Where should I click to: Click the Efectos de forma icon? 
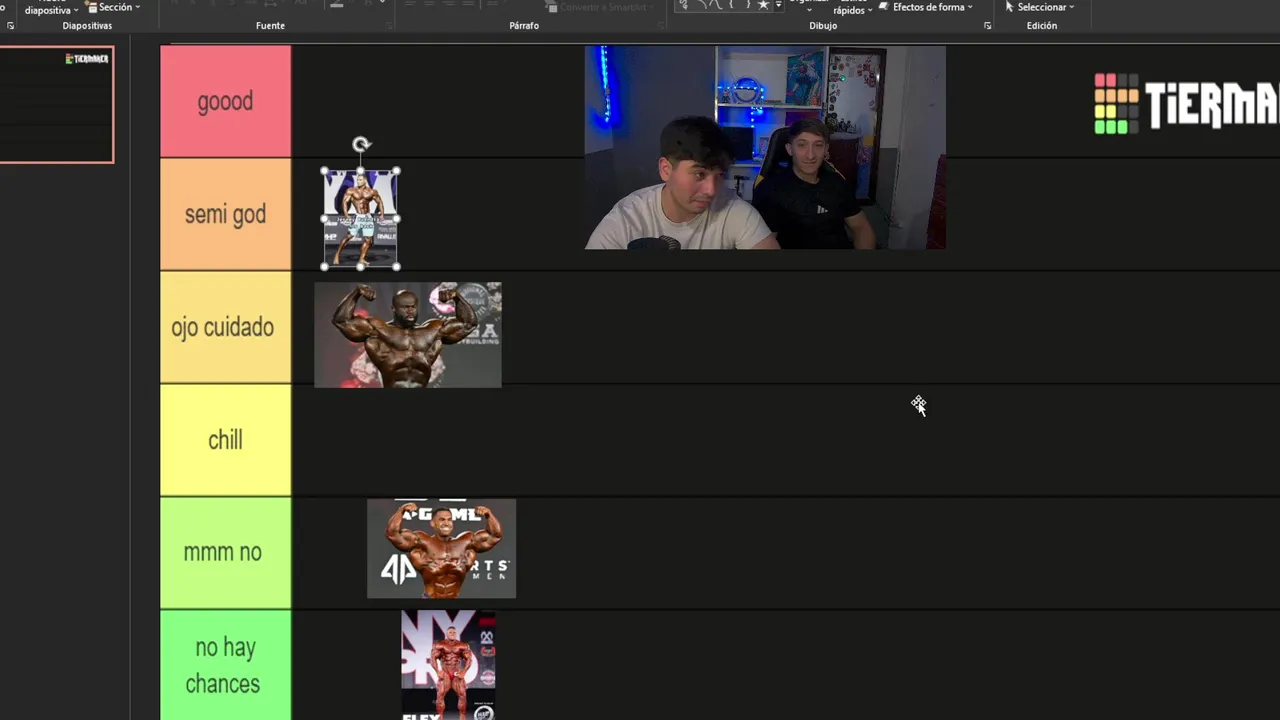(x=883, y=7)
